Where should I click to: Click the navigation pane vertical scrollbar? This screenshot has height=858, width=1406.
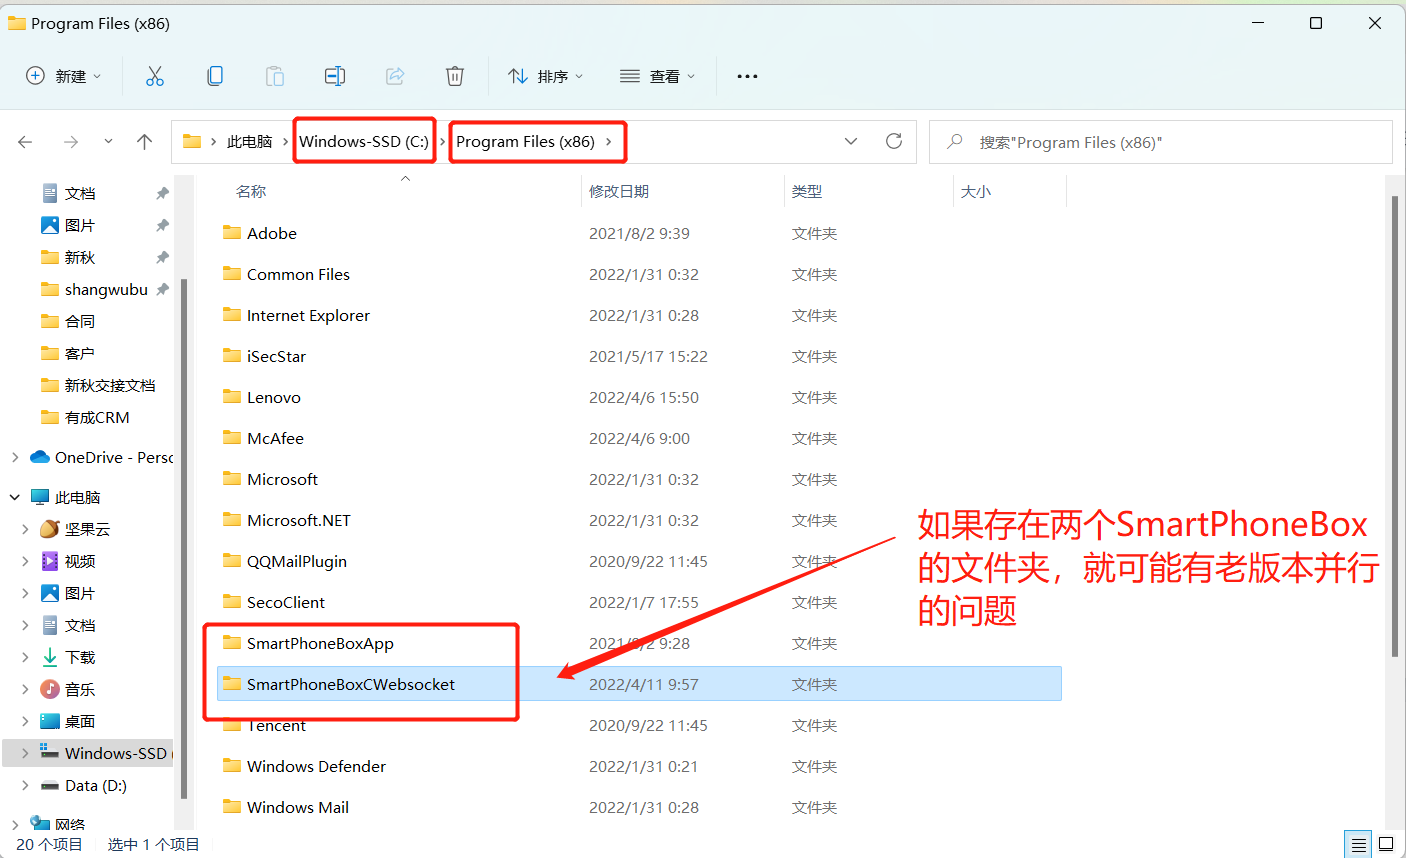(x=184, y=538)
